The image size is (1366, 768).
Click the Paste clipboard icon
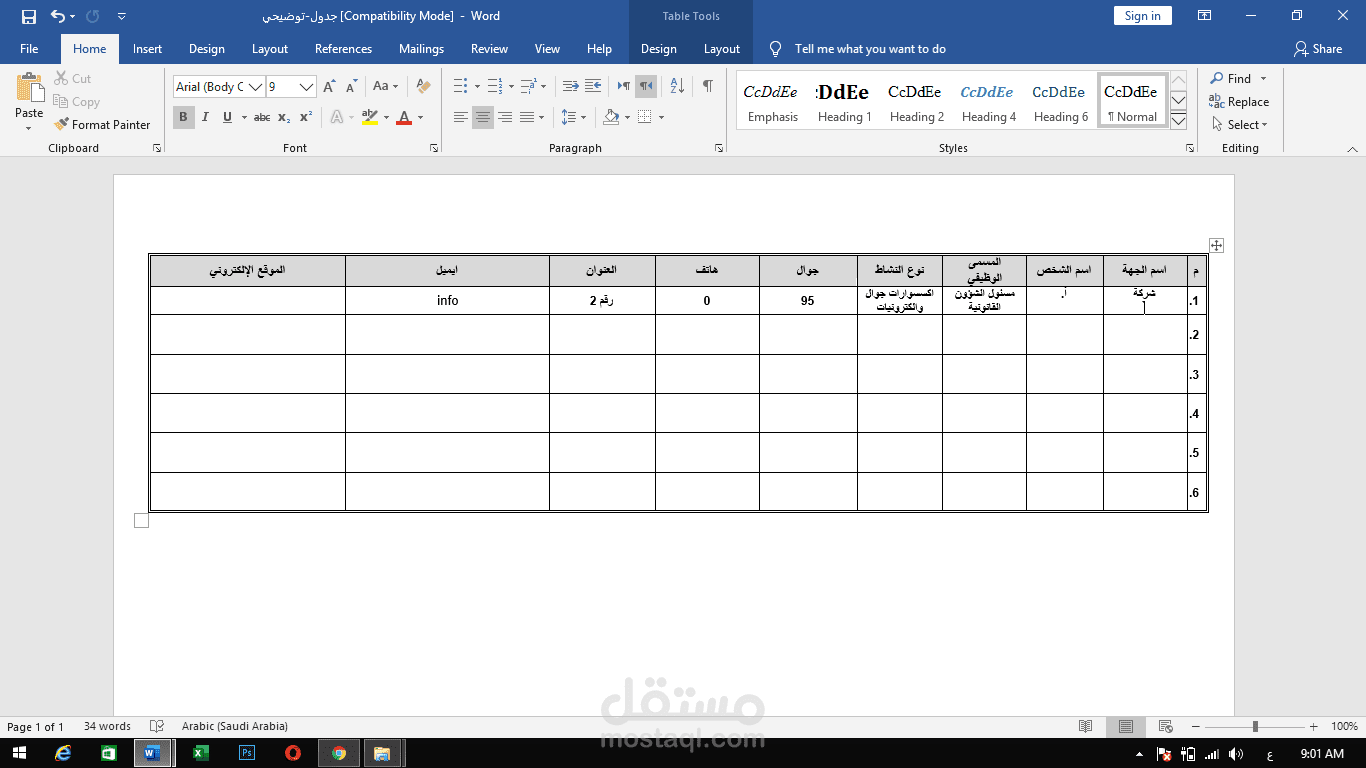29,88
